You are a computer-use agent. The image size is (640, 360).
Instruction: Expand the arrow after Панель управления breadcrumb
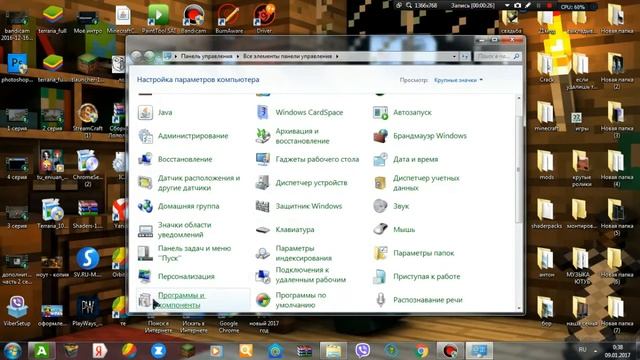(238, 56)
